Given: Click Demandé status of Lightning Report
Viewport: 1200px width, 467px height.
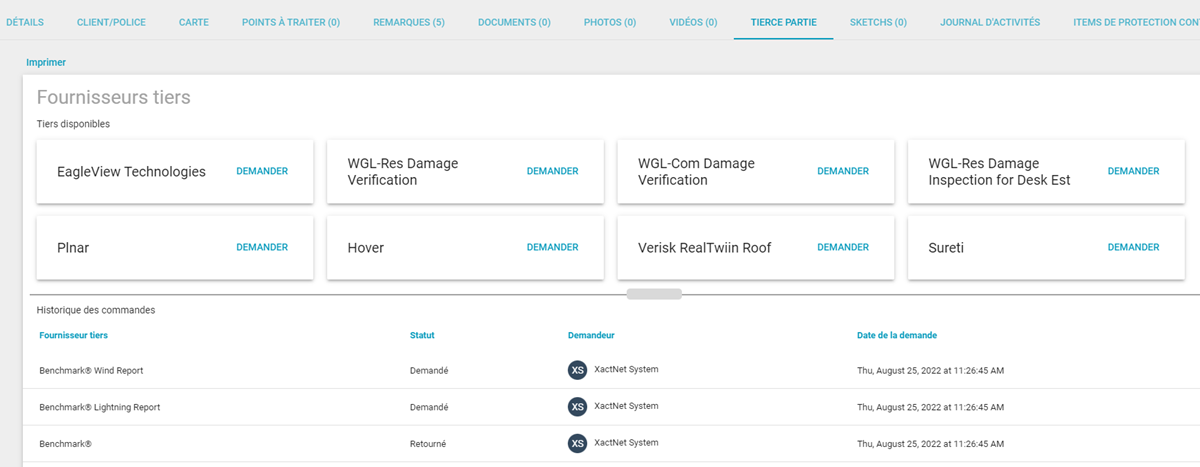Looking at the screenshot, I should pos(429,407).
